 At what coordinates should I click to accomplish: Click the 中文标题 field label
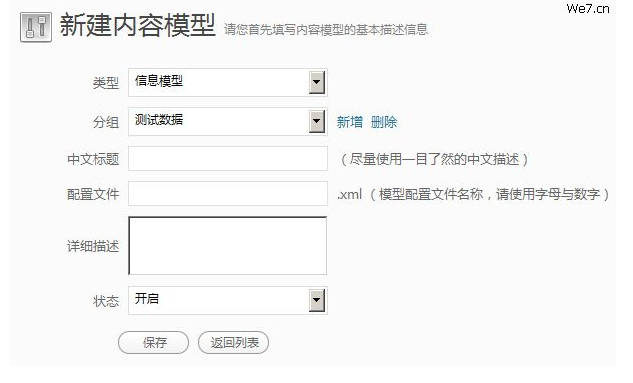(x=93, y=159)
